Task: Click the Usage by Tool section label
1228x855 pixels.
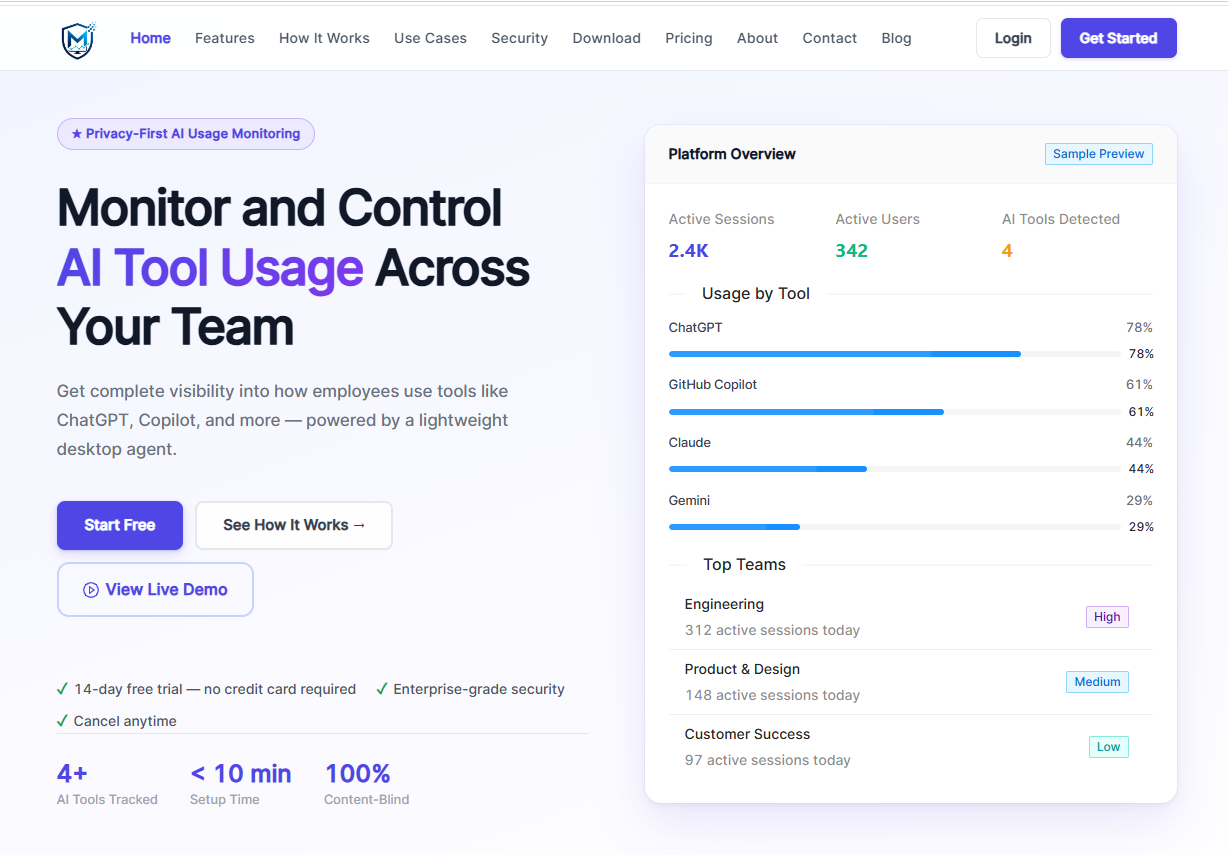Action: click(756, 294)
